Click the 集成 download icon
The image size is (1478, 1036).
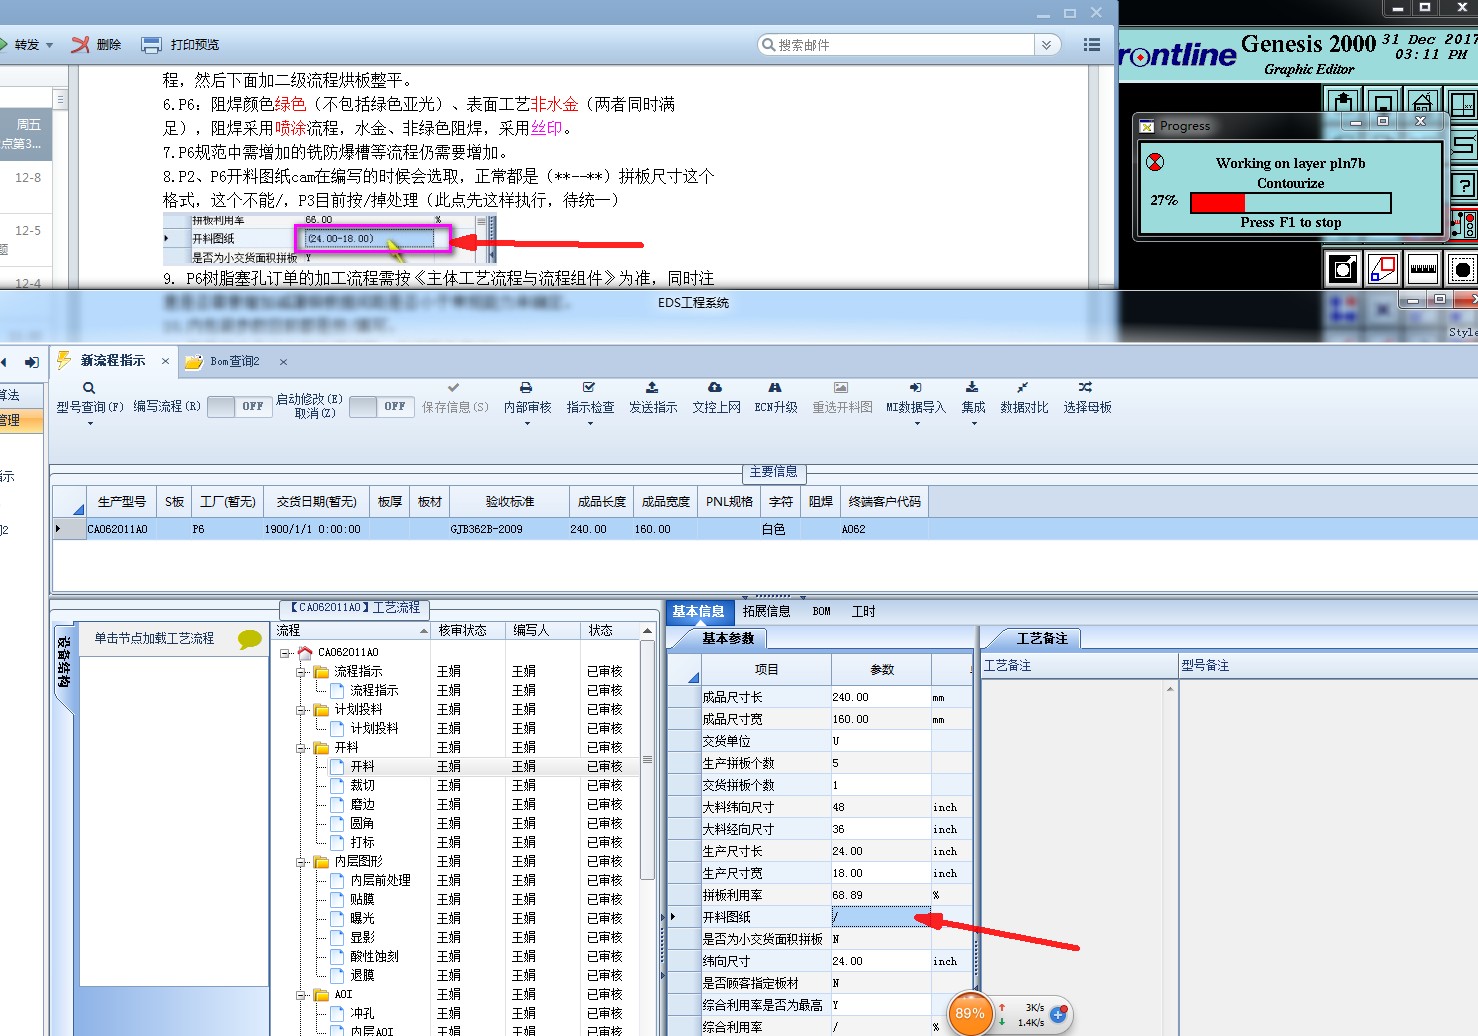(x=972, y=387)
